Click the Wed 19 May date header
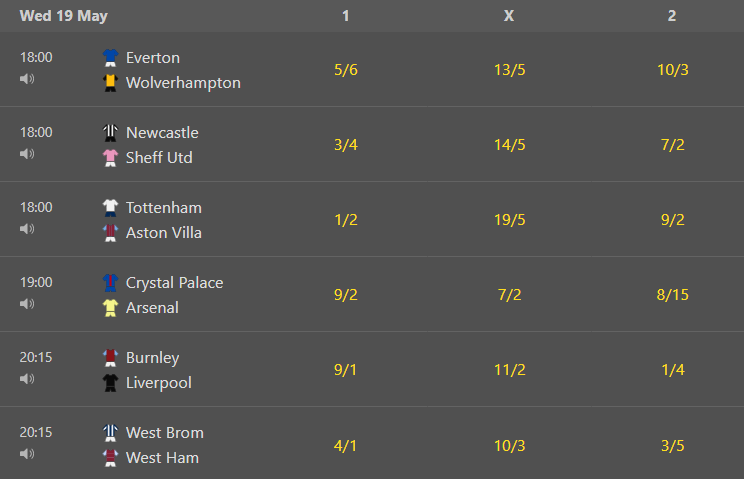Image resolution: width=744 pixels, height=479 pixels. click(x=64, y=16)
